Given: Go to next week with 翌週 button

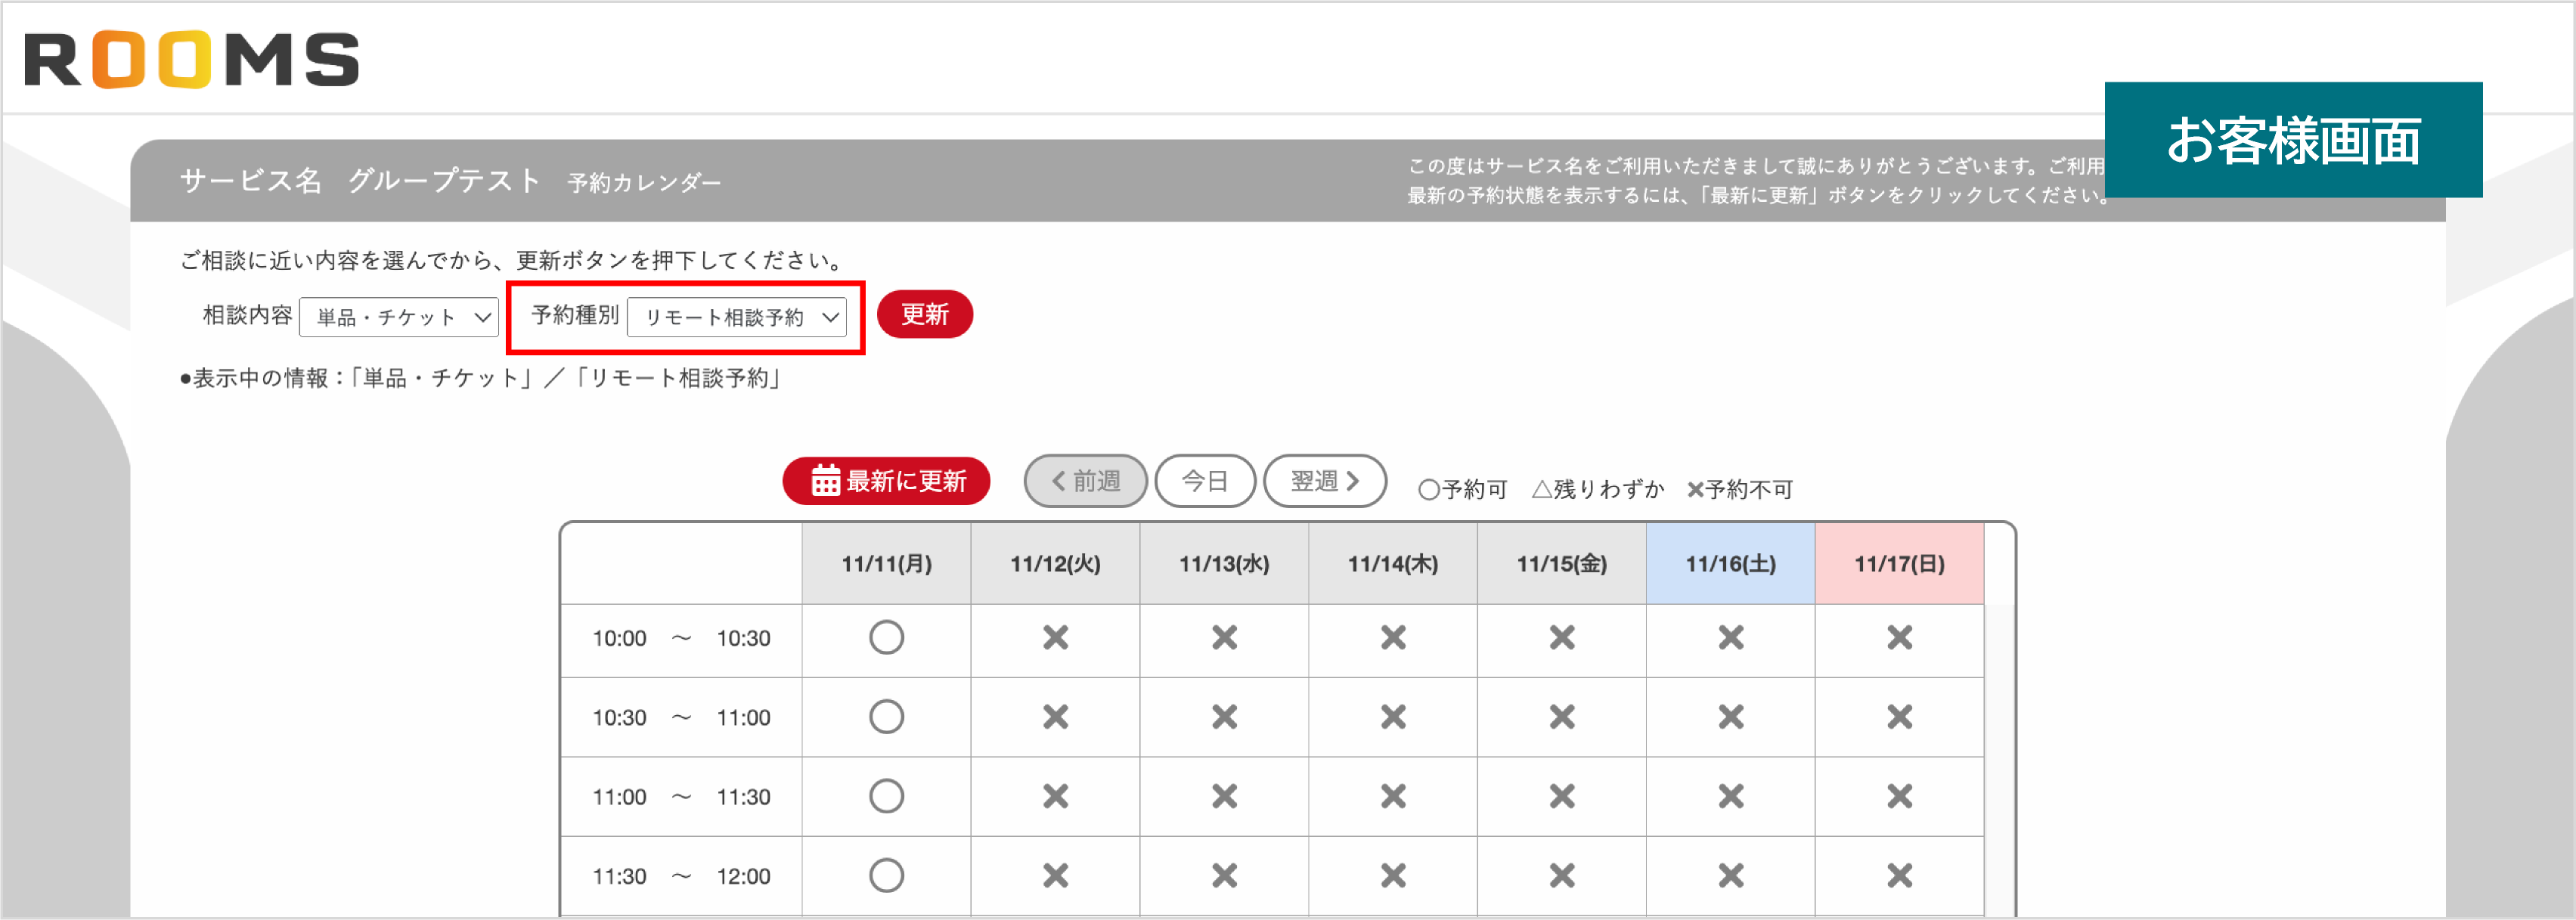Looking at the screenshot, I should click(1325, 481).
